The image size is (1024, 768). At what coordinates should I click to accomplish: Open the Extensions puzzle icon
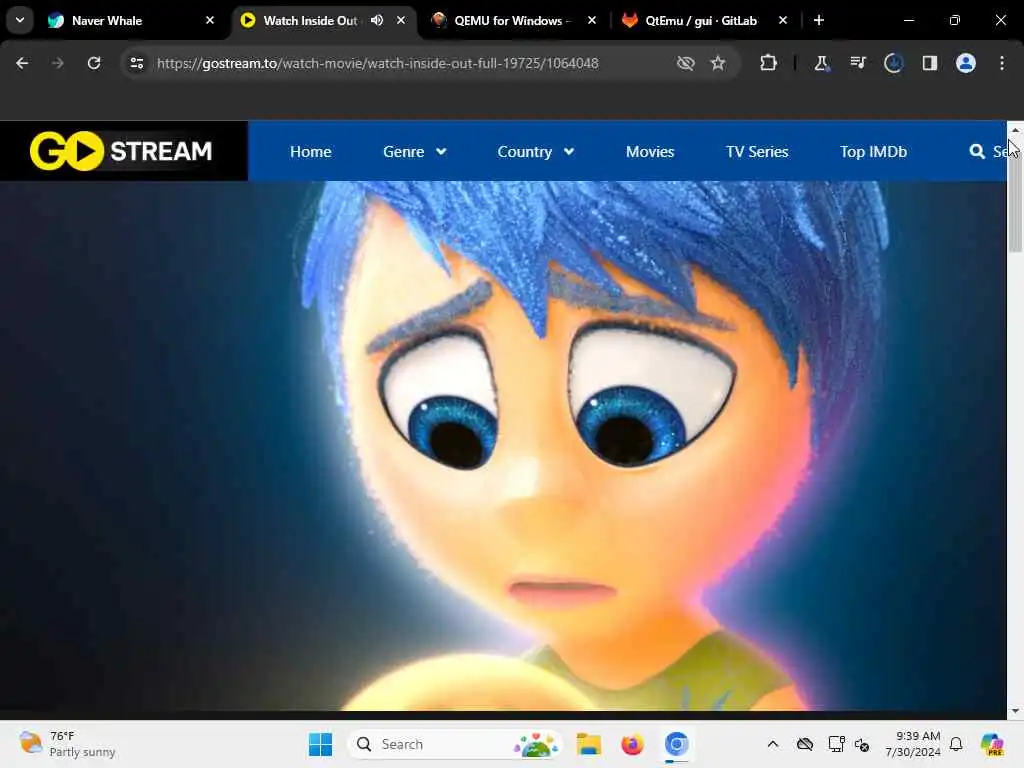(x=769, y=63)
